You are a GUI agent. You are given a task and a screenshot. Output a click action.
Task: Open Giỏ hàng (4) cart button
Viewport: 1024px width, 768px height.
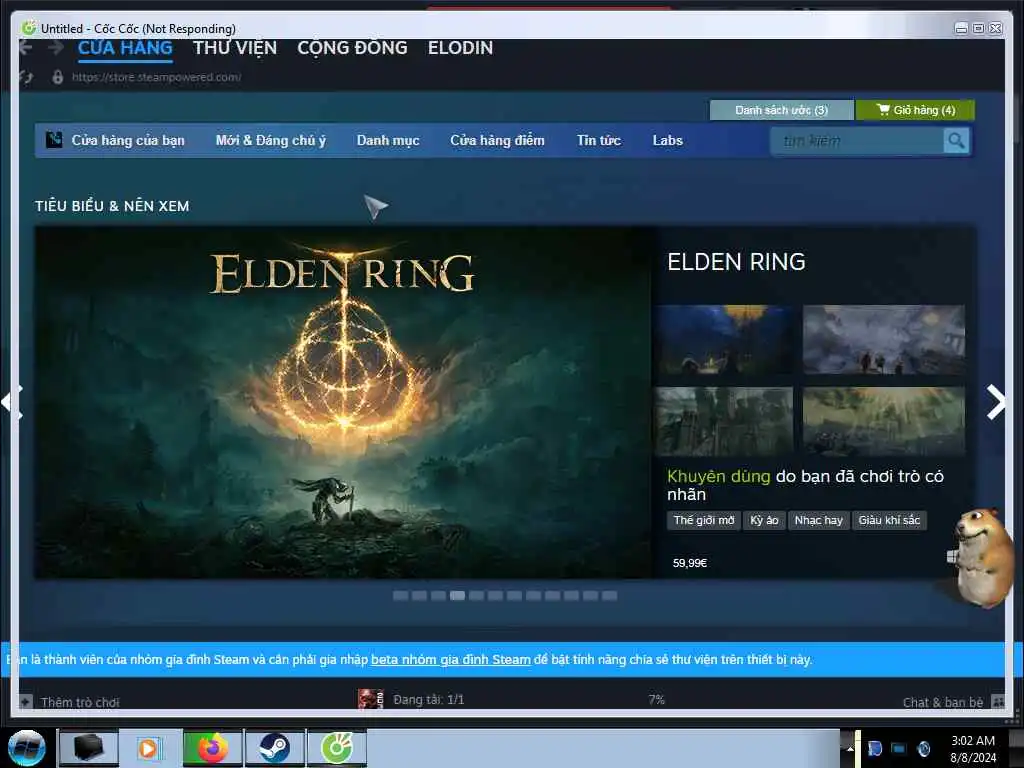click(x=915, y=110)
